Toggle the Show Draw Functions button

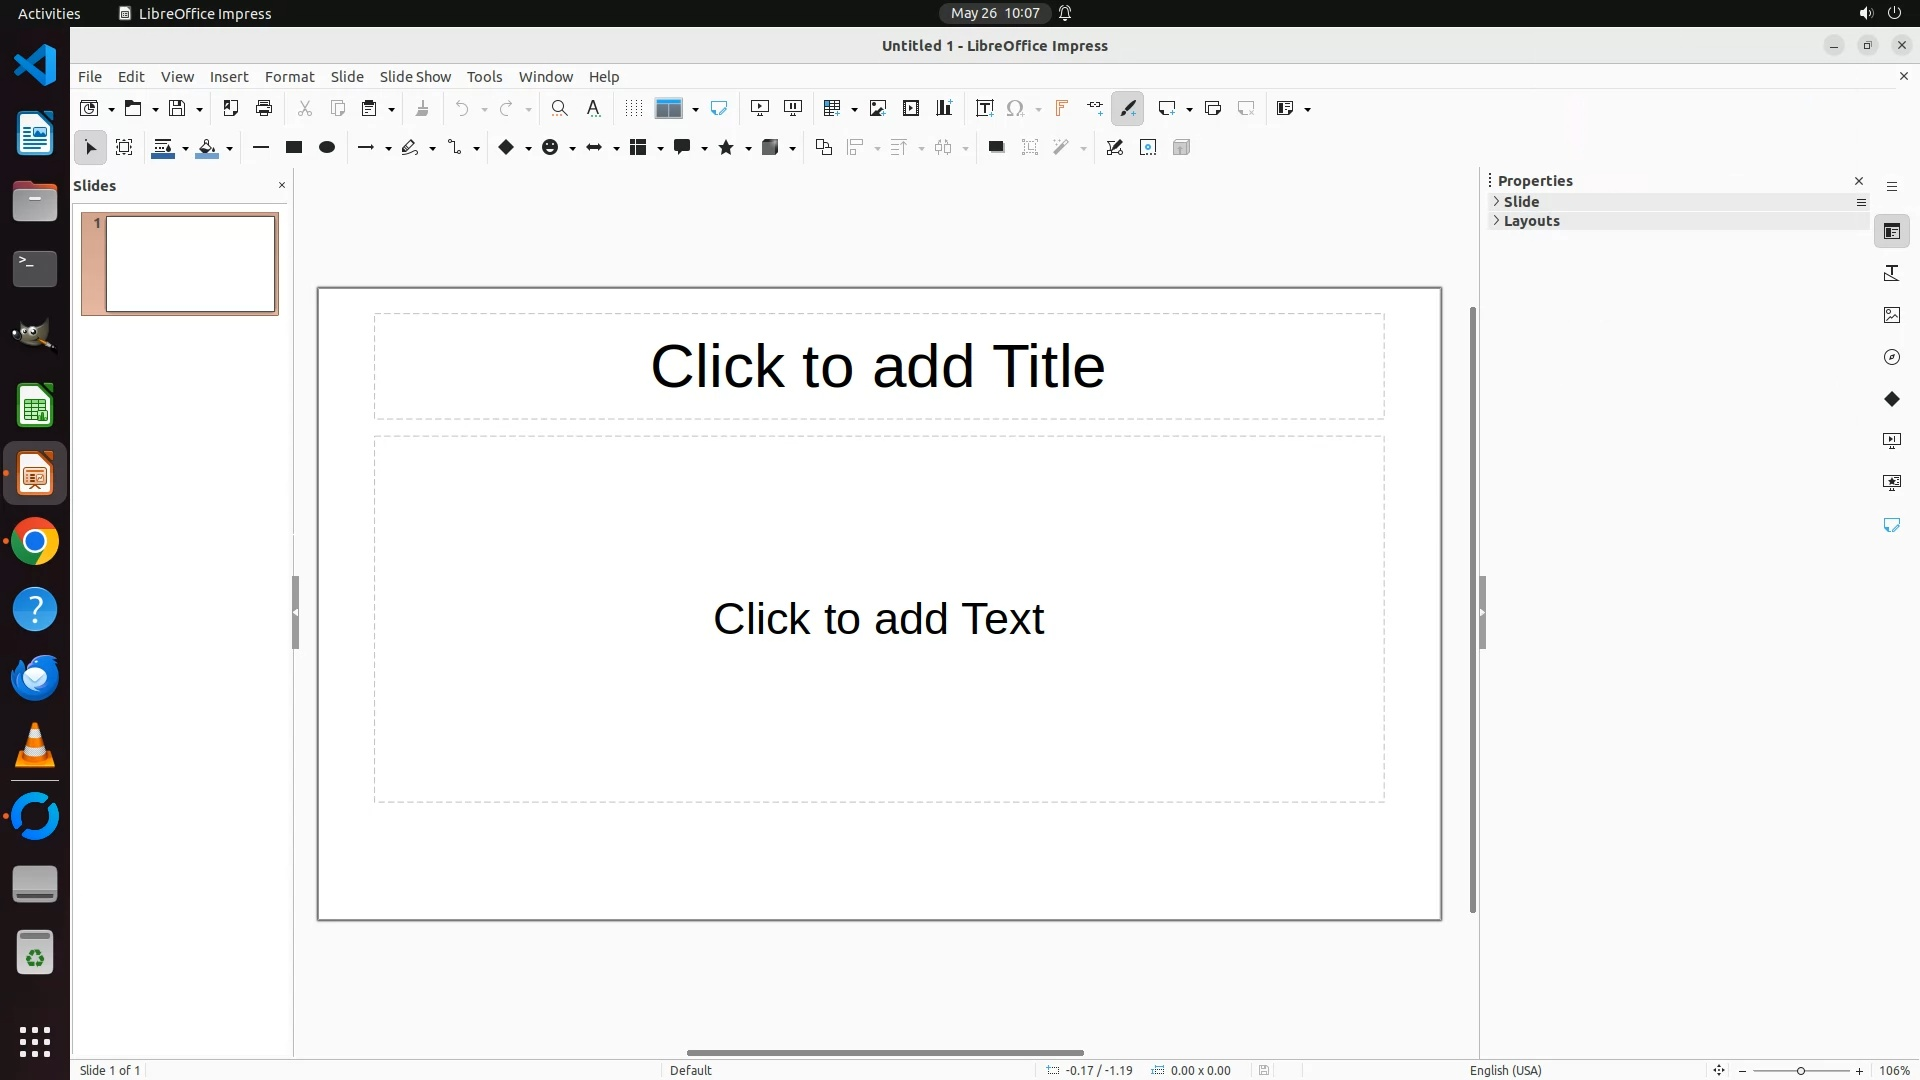coord(1128,108)
